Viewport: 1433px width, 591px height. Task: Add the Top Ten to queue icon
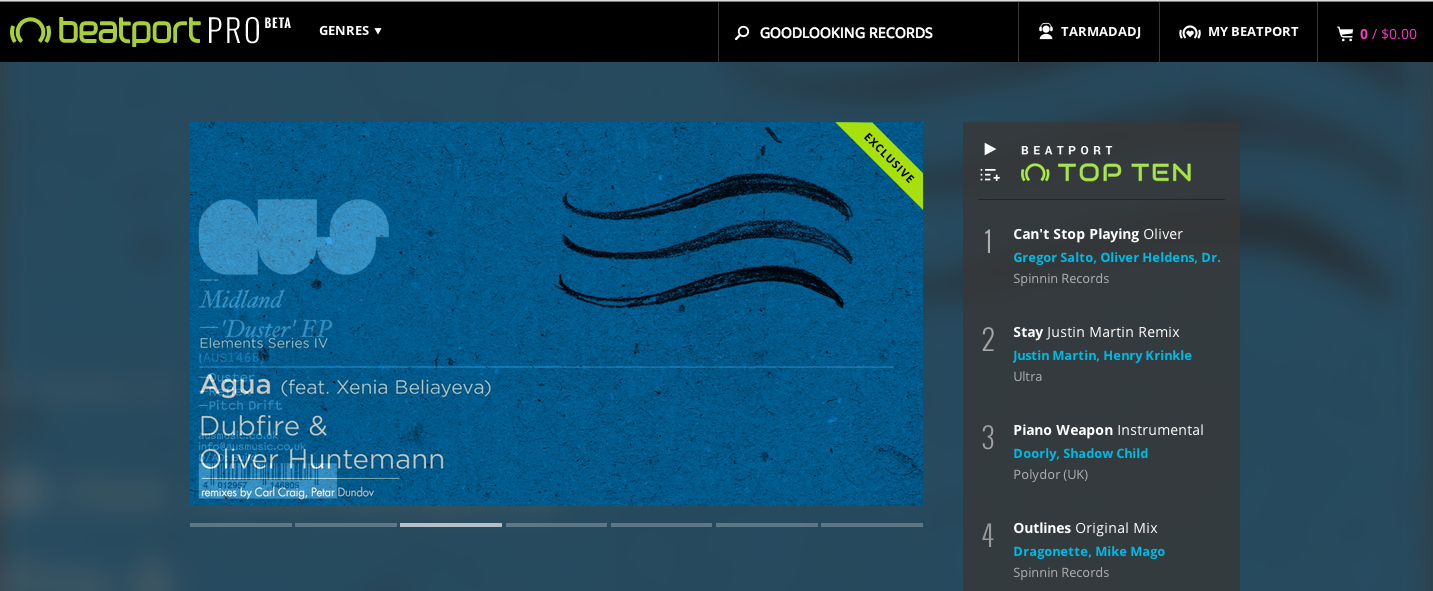coord(990,175)
